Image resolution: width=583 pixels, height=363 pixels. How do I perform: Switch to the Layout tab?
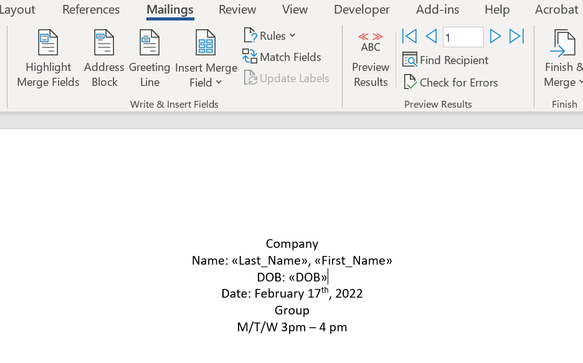17,9
